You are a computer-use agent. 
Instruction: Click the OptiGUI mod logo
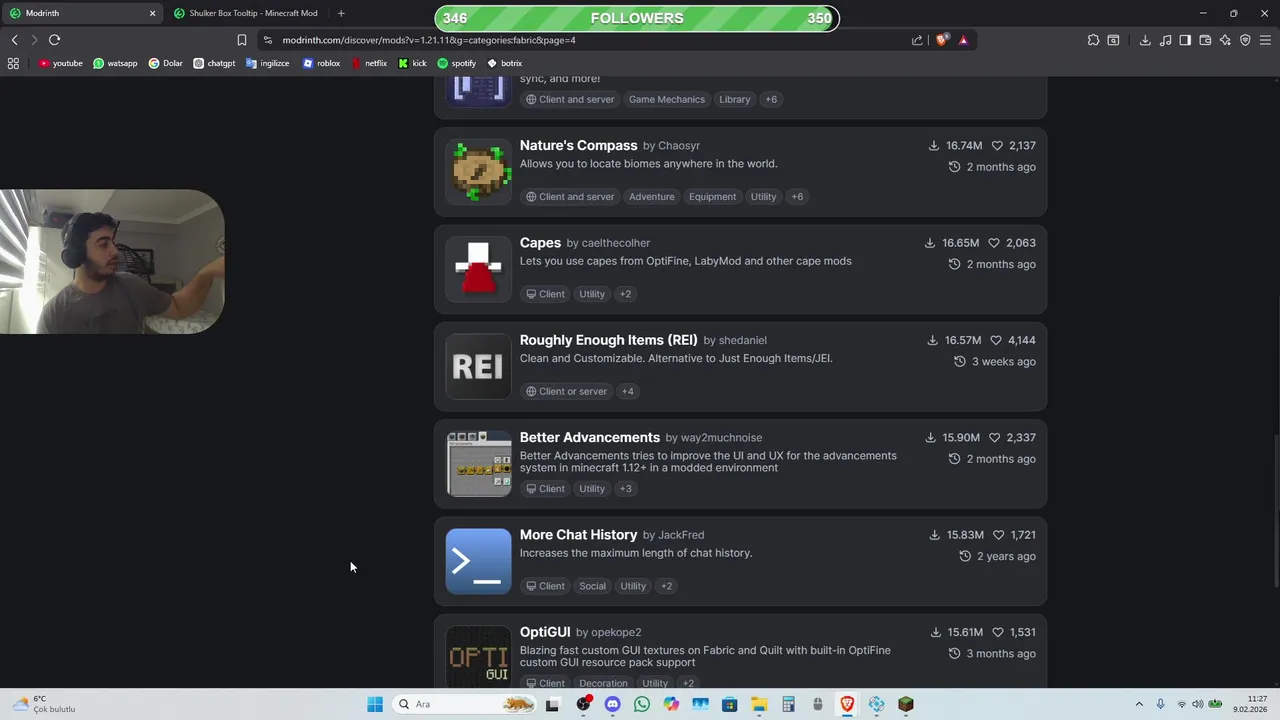pos(478,656)
